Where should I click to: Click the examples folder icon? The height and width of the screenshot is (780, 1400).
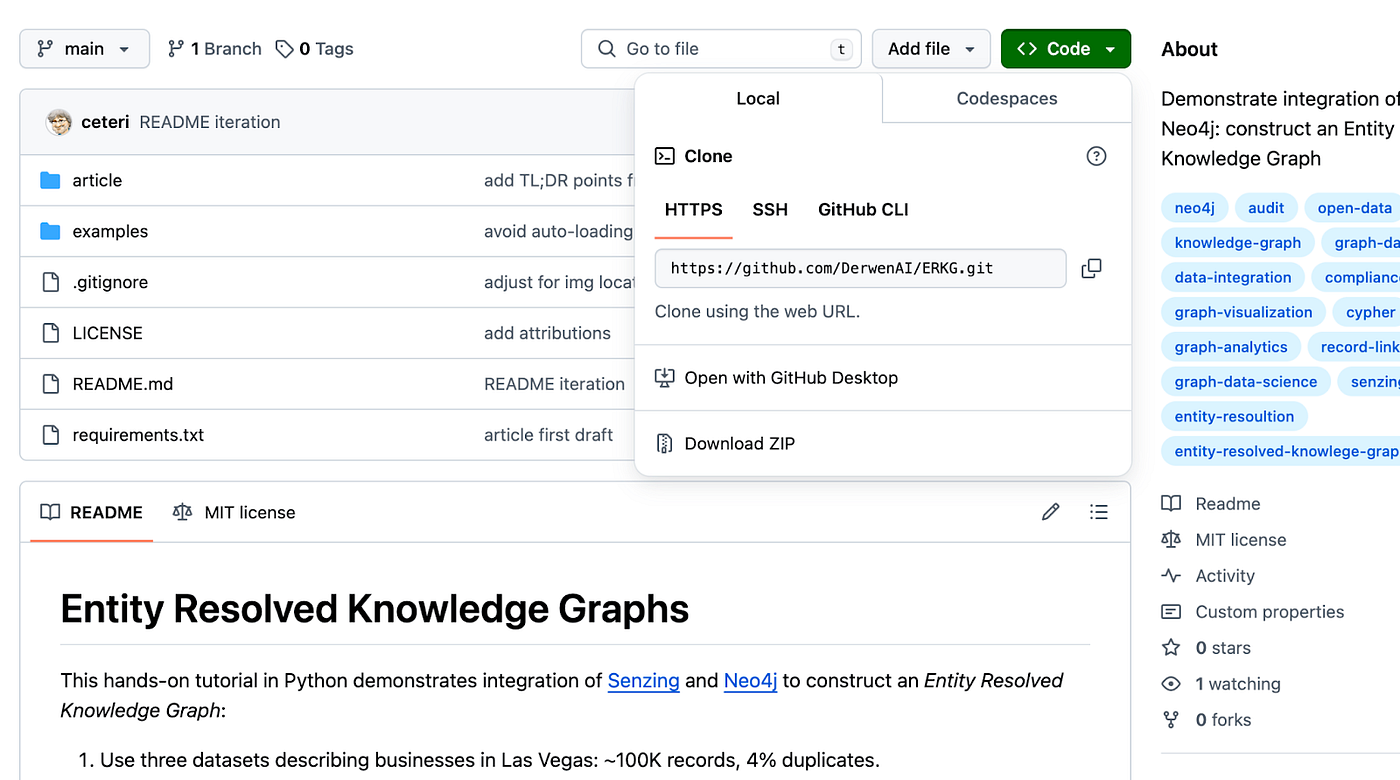[x=50, y=232]
